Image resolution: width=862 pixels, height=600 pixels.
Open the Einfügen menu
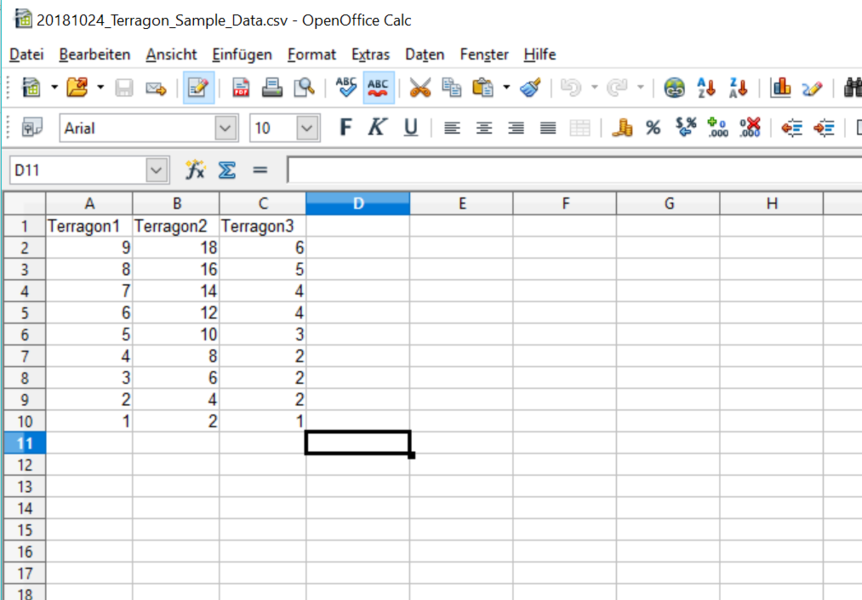coord(242,54)
